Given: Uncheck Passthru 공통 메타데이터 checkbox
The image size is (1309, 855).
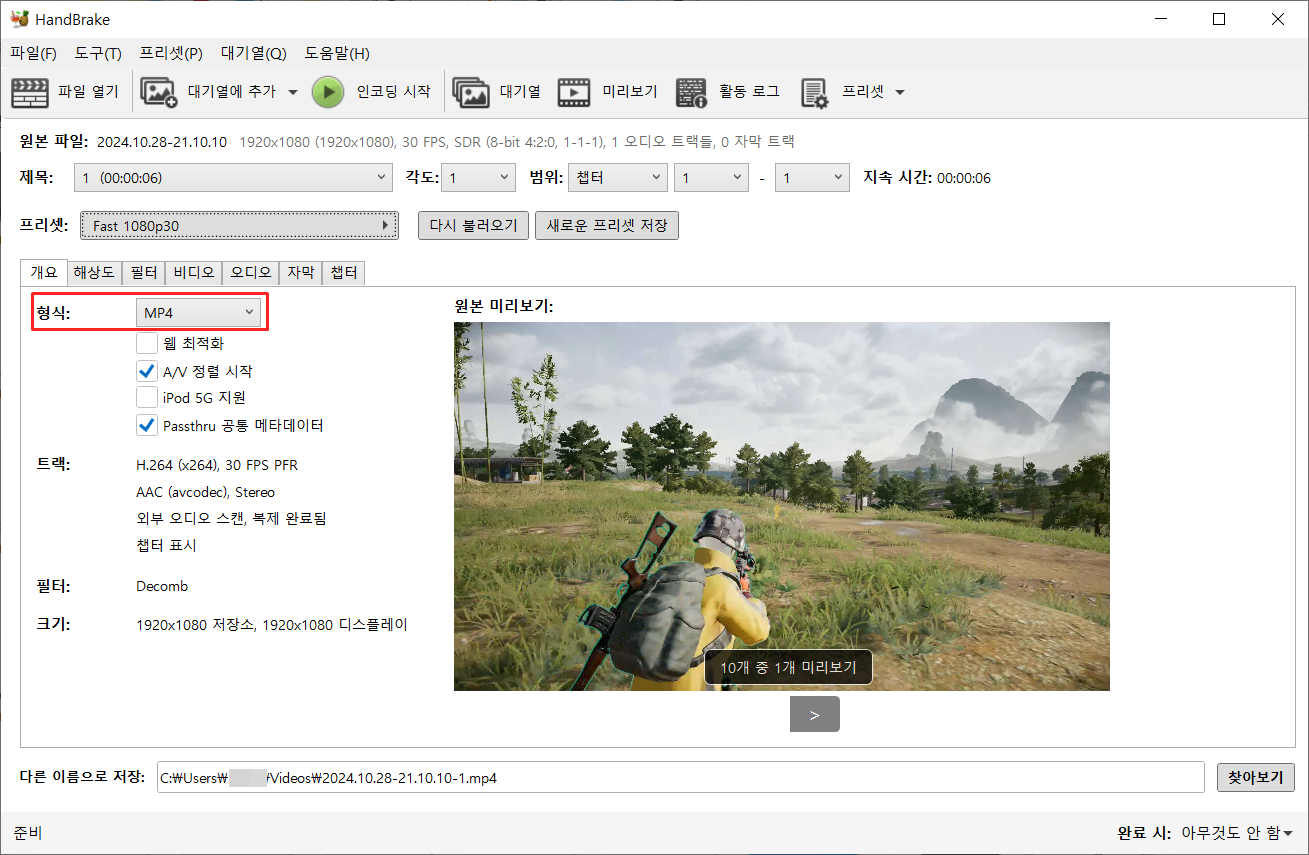Looking at the screenshot, I should (147, 425).
